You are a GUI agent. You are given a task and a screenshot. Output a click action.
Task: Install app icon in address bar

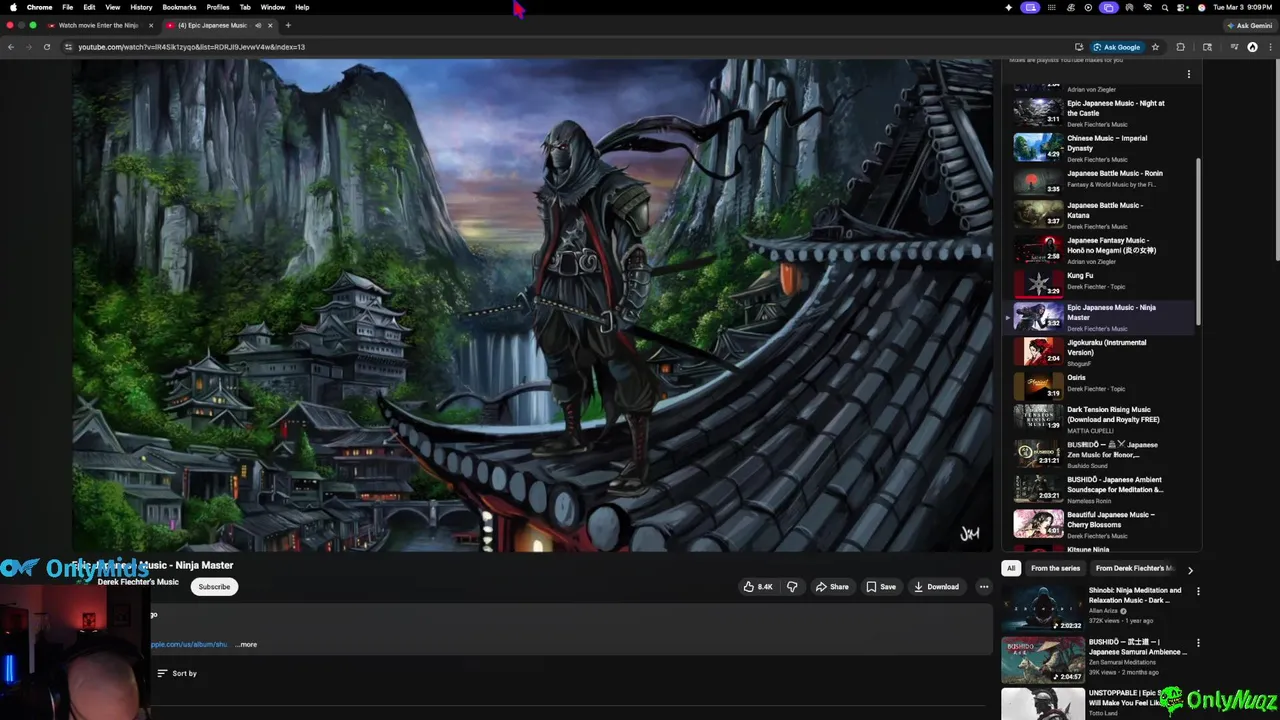click(1079, 47)
